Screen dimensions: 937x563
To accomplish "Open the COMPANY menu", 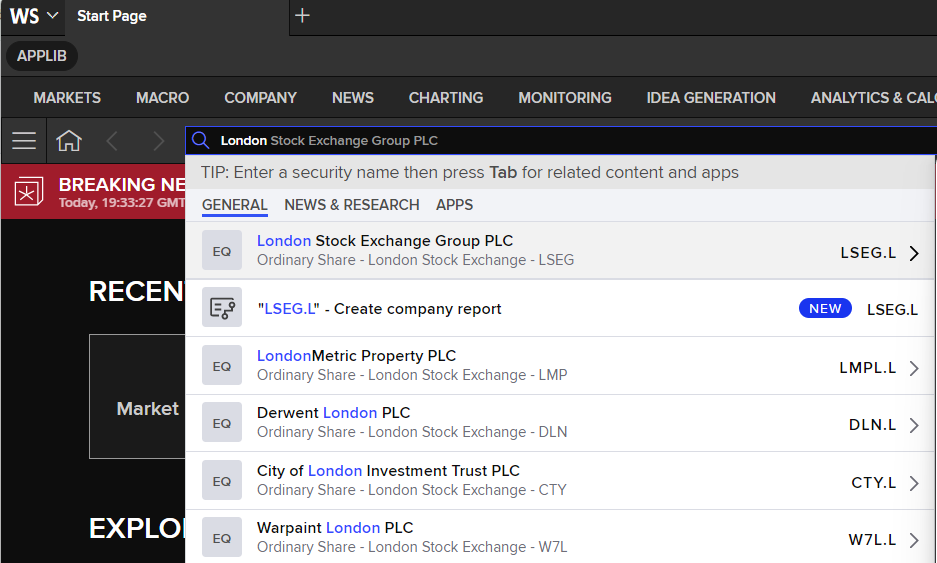I will (x=261, y=97).
